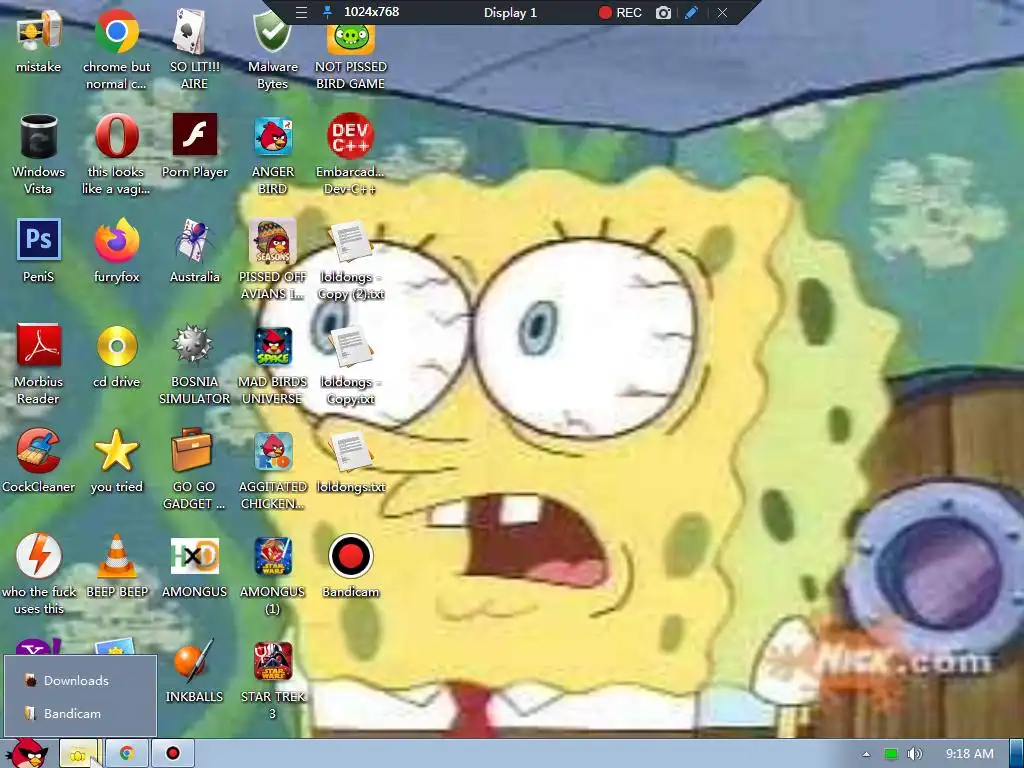Click the 1024x768 resolution label
The height and width of the screenshot is (768, 1024).
tap(372, 12)
